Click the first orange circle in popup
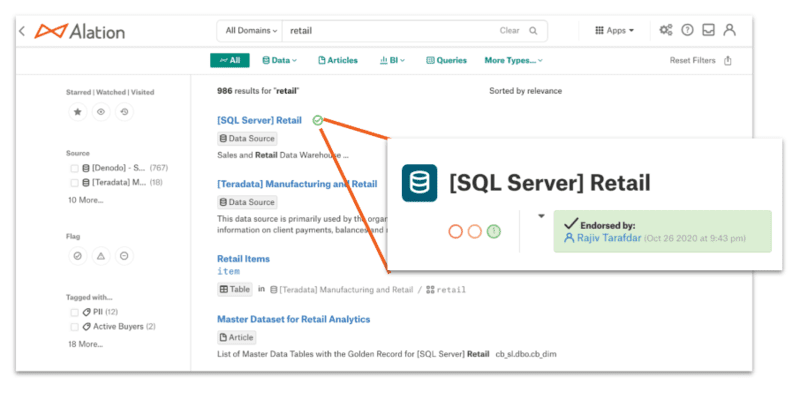The height and width of the screenshot is (399, 799). tap(456, 232)
